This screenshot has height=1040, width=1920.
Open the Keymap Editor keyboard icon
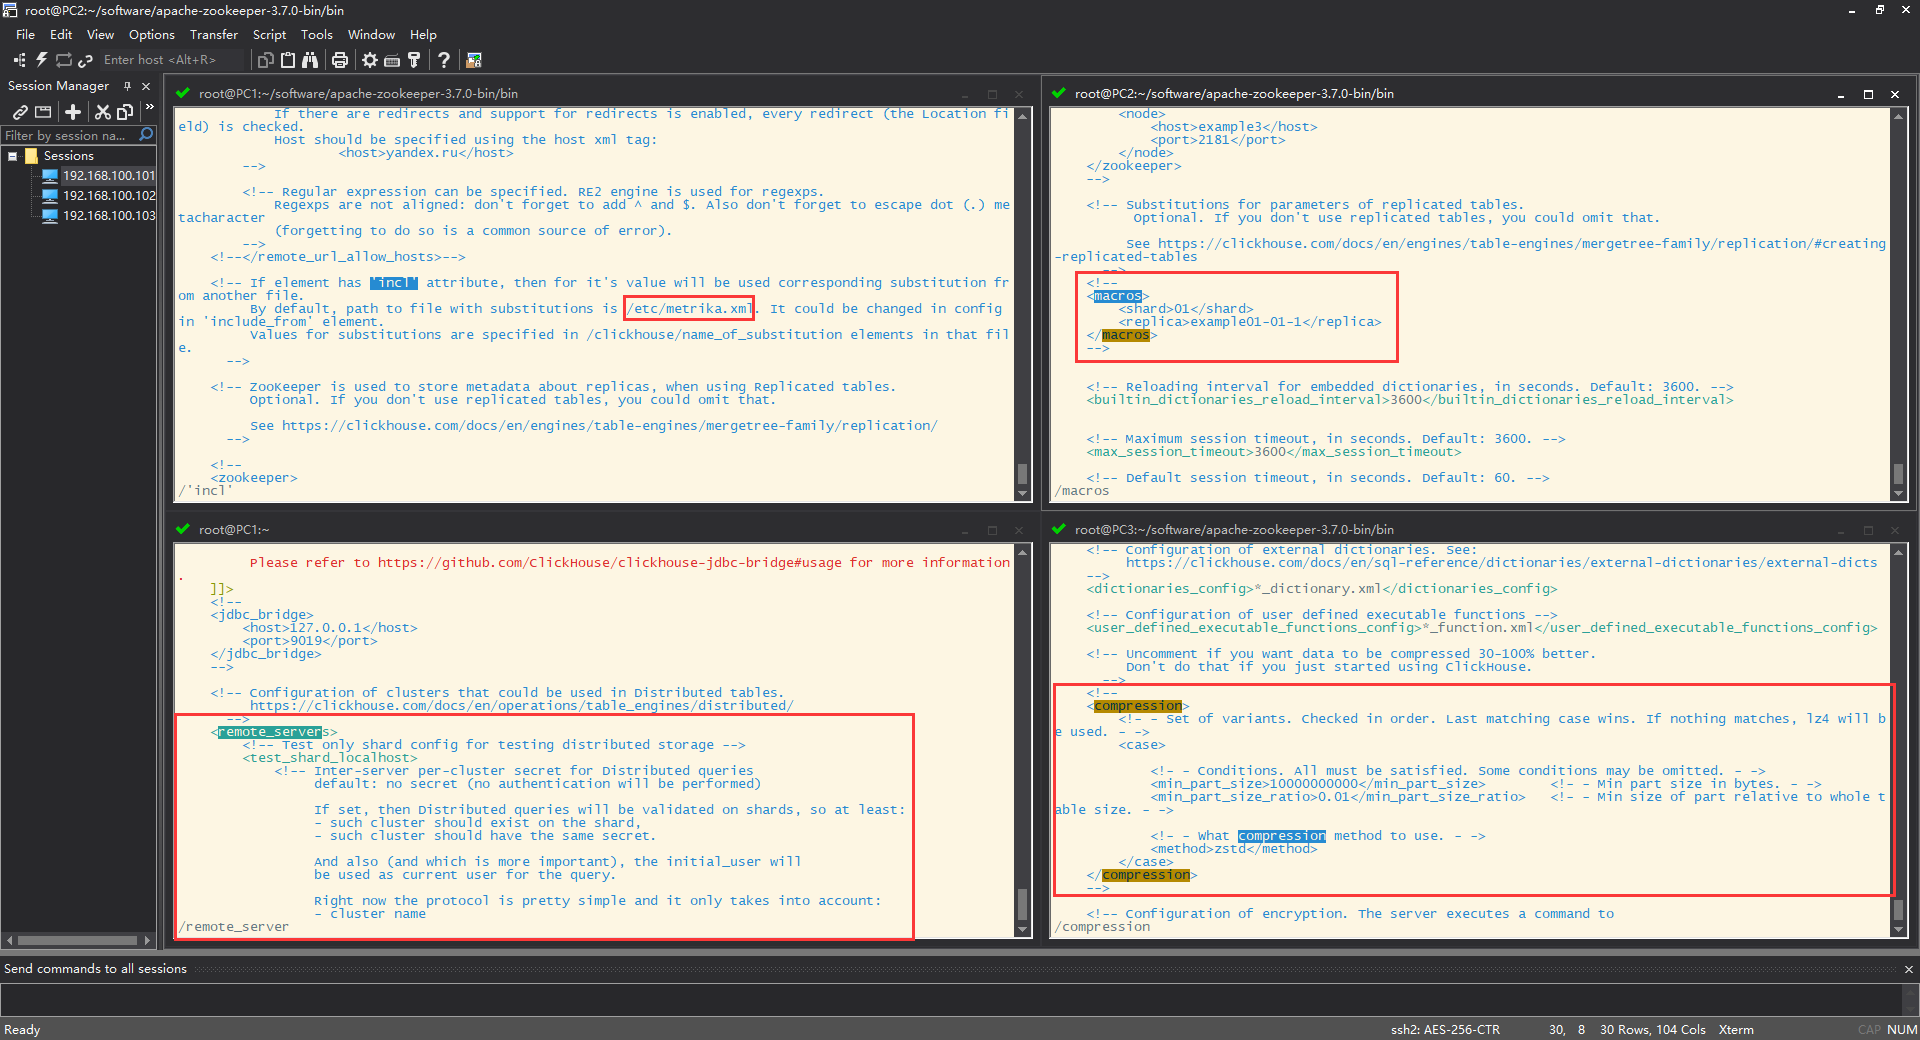[x=392, y=60]
